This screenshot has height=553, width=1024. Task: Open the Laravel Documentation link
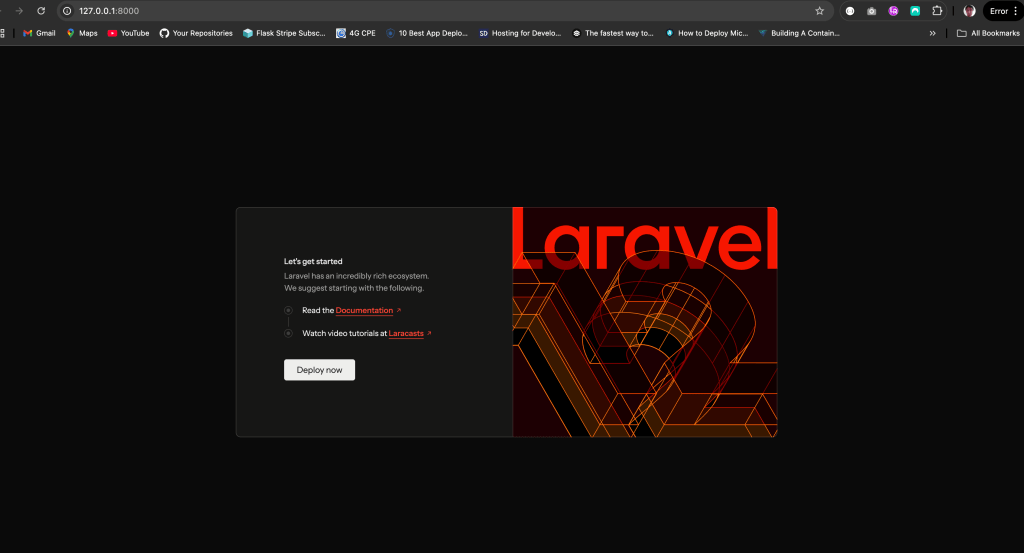point(364,311)
